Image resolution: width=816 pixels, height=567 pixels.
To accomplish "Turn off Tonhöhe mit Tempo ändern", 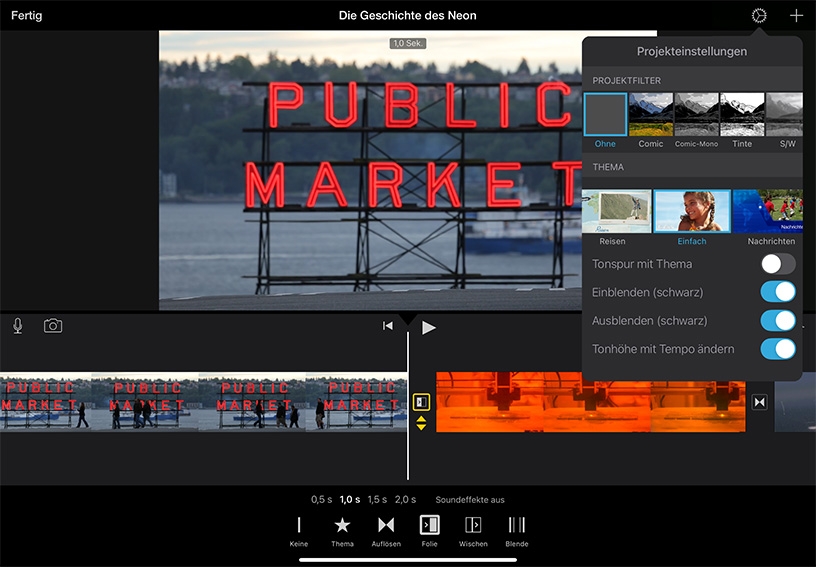I will (x=778, y=349).
